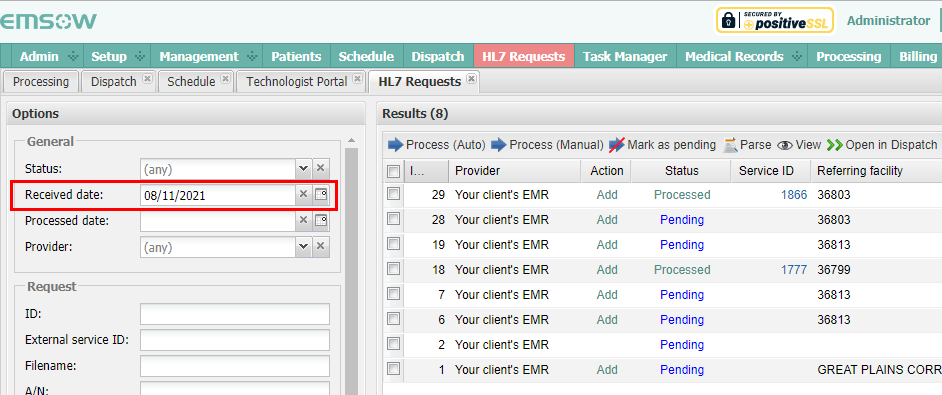The height and width of the screenshot is (395, 942).
Task: Click the Mark as pending icon
Action: tap(617, 145)
